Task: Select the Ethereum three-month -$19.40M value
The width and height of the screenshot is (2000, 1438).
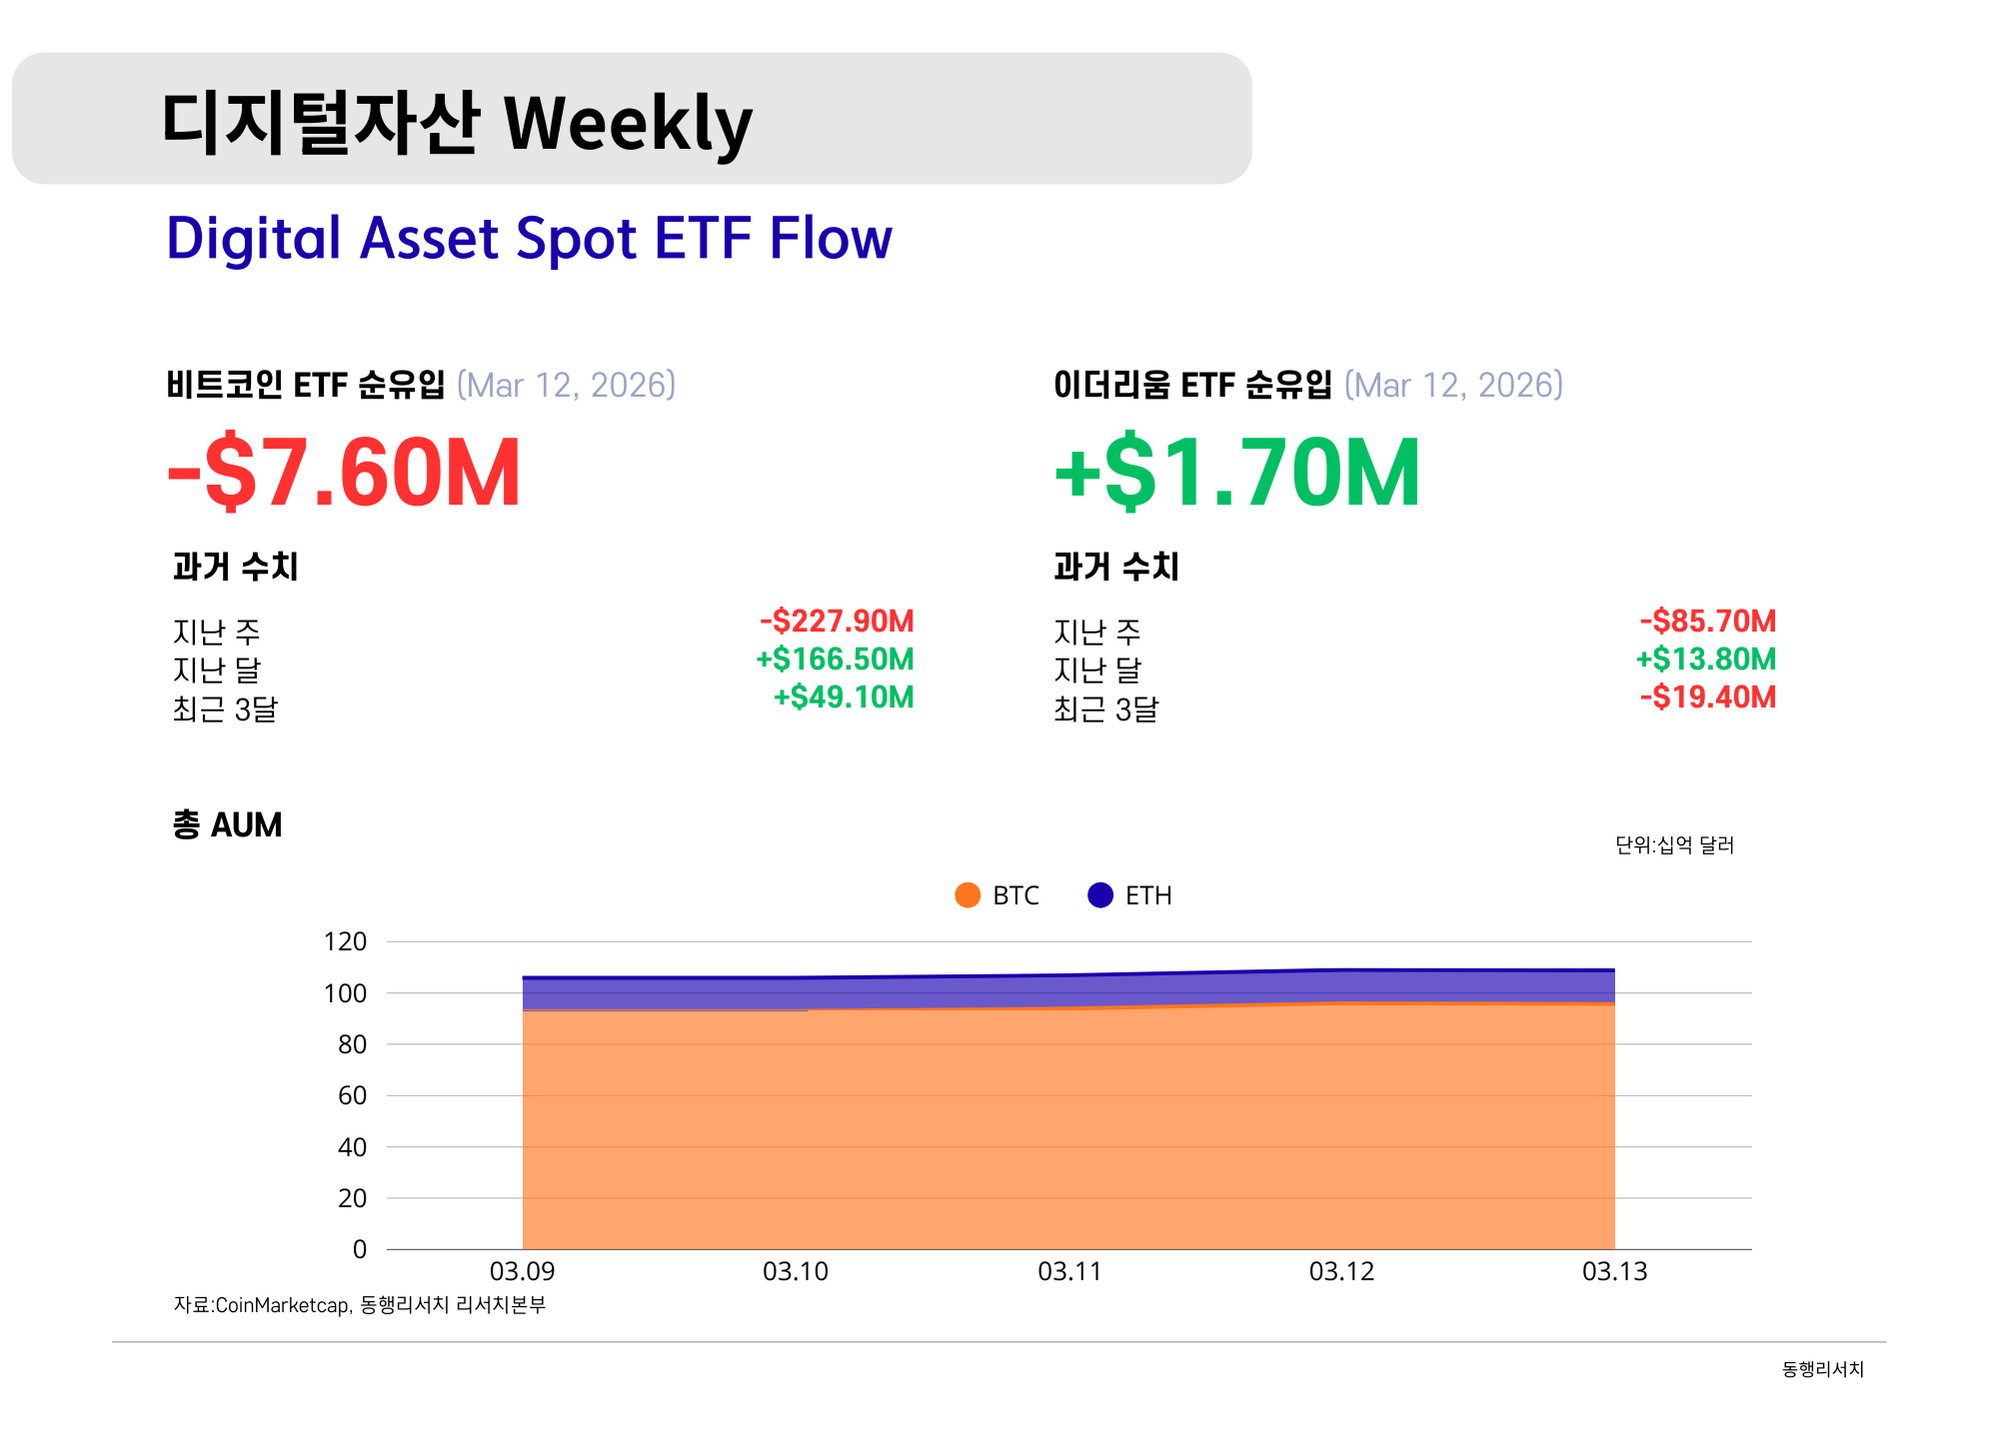Action: point(1708,697)
